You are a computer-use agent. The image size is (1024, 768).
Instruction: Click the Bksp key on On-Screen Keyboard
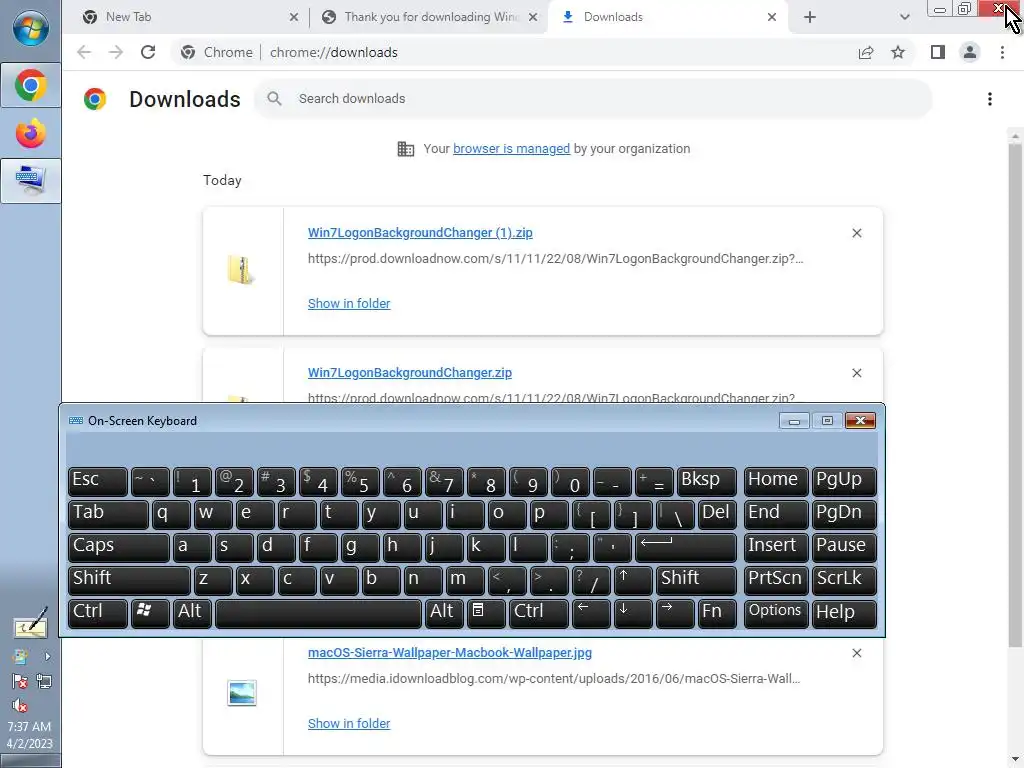(707, 481)
